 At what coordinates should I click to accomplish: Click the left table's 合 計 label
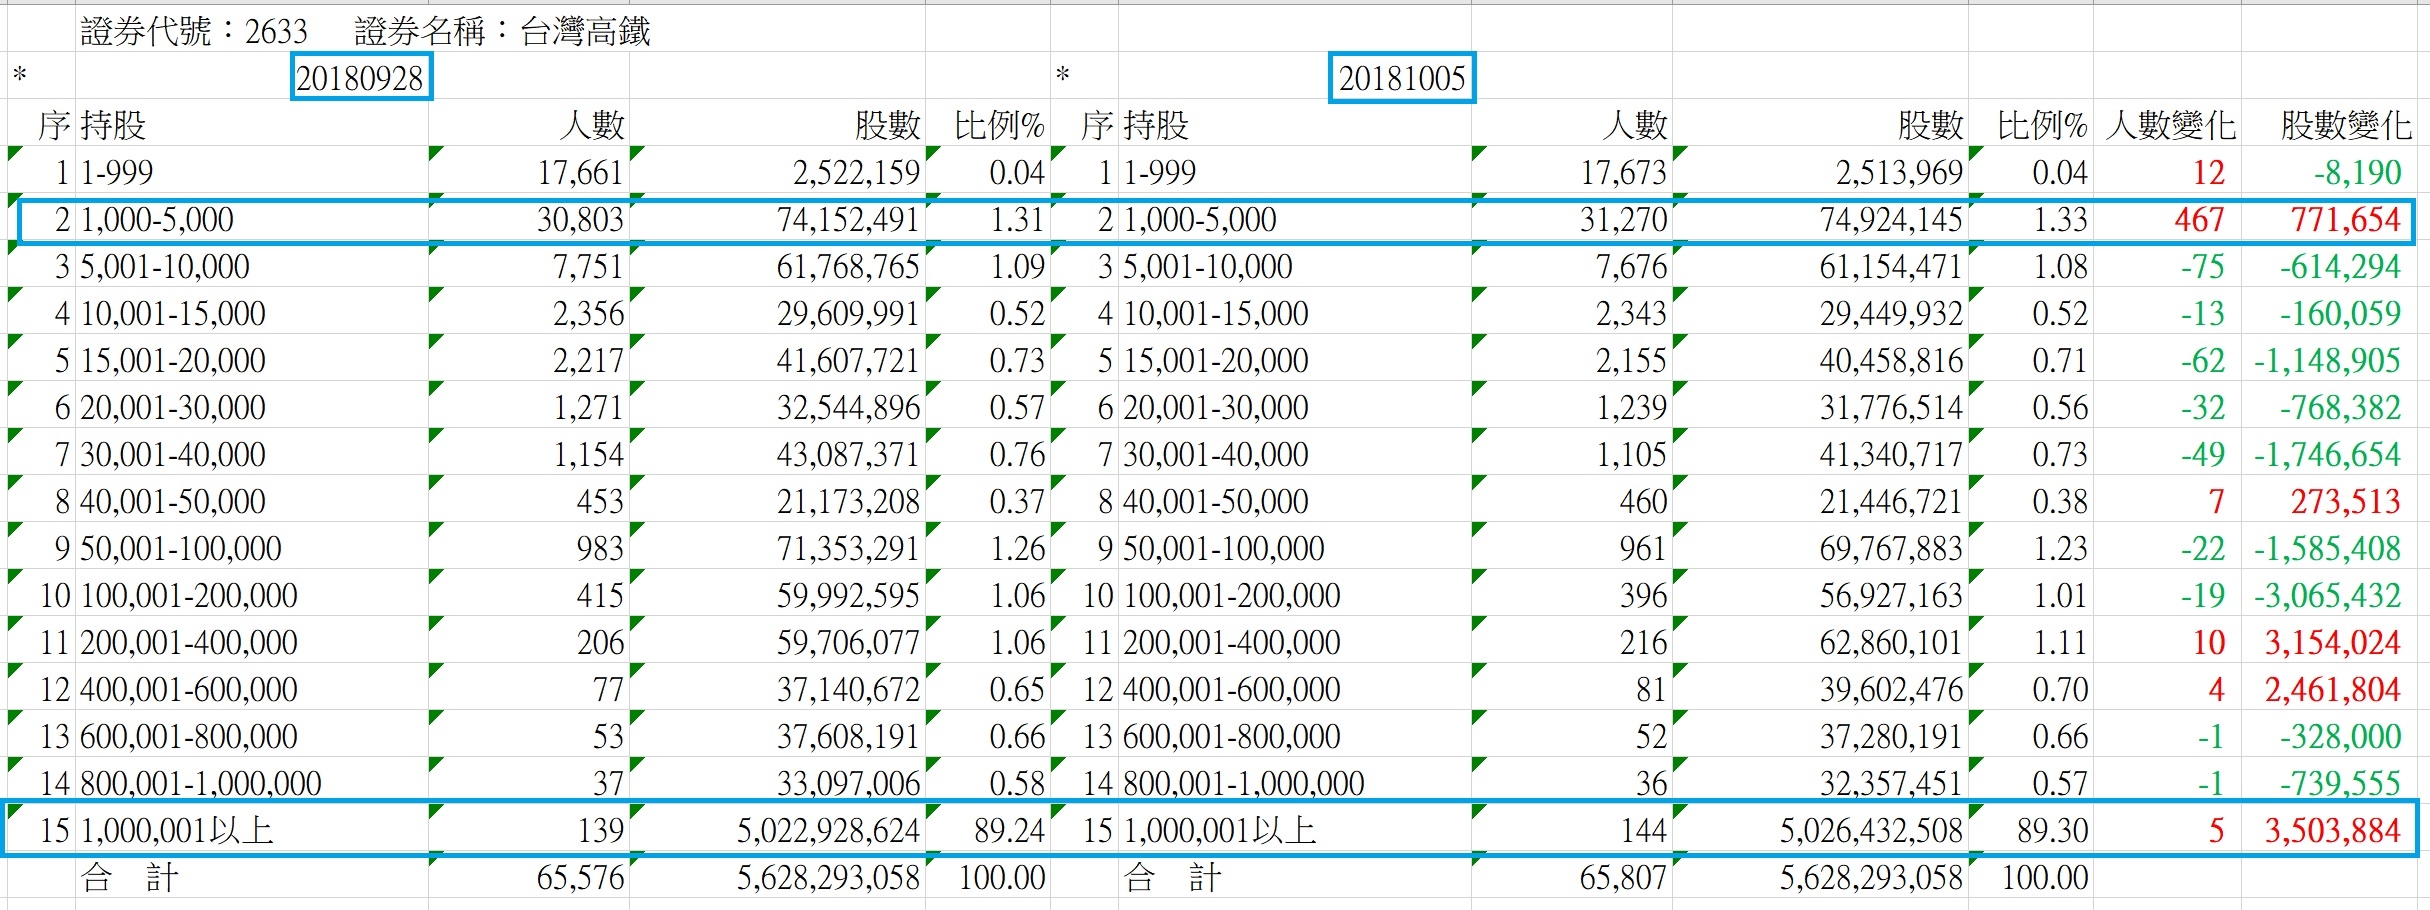pyautogui.click(x=130, y=877)
